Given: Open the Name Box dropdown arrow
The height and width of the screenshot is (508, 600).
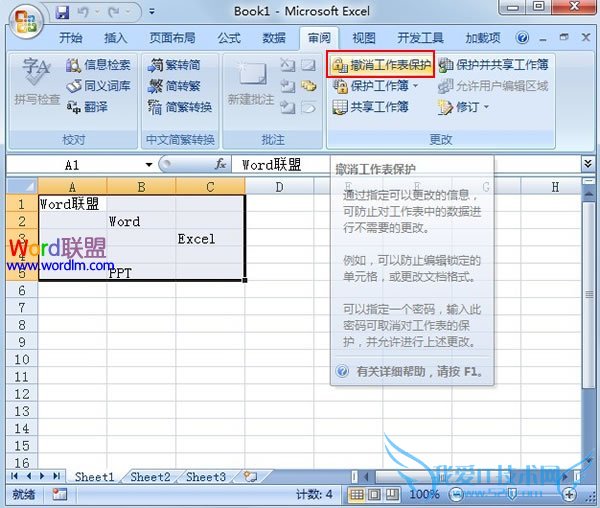Looking at the screenshot, I should pos(149,165).
